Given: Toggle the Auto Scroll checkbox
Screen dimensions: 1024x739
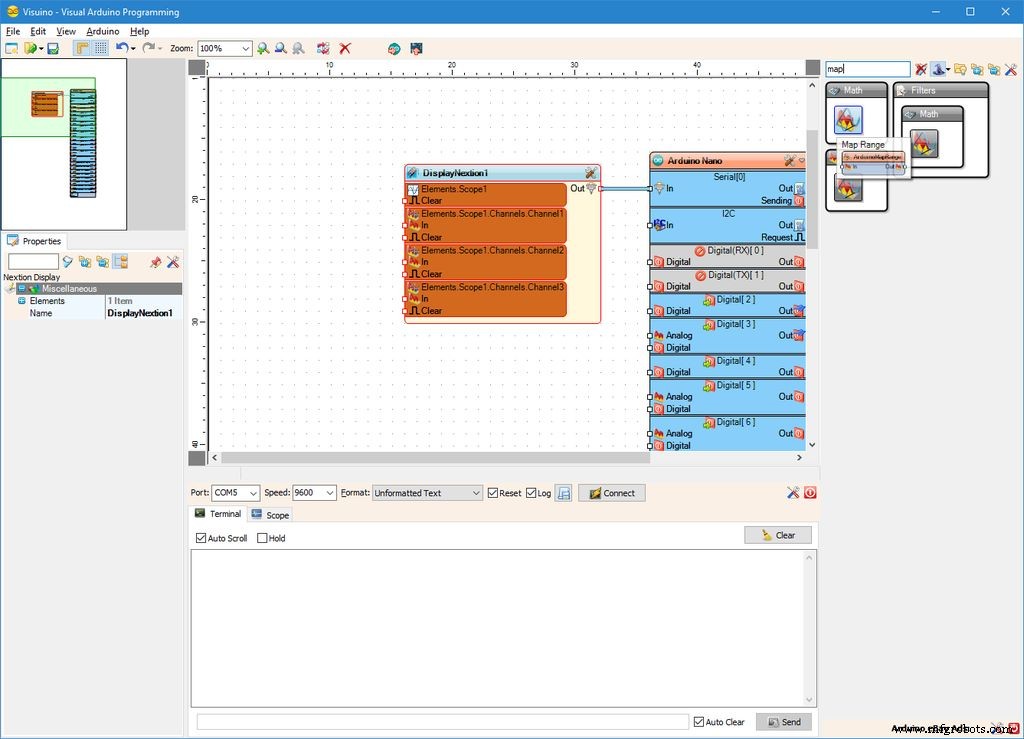Looking at the screenshot, I should 201,538.
